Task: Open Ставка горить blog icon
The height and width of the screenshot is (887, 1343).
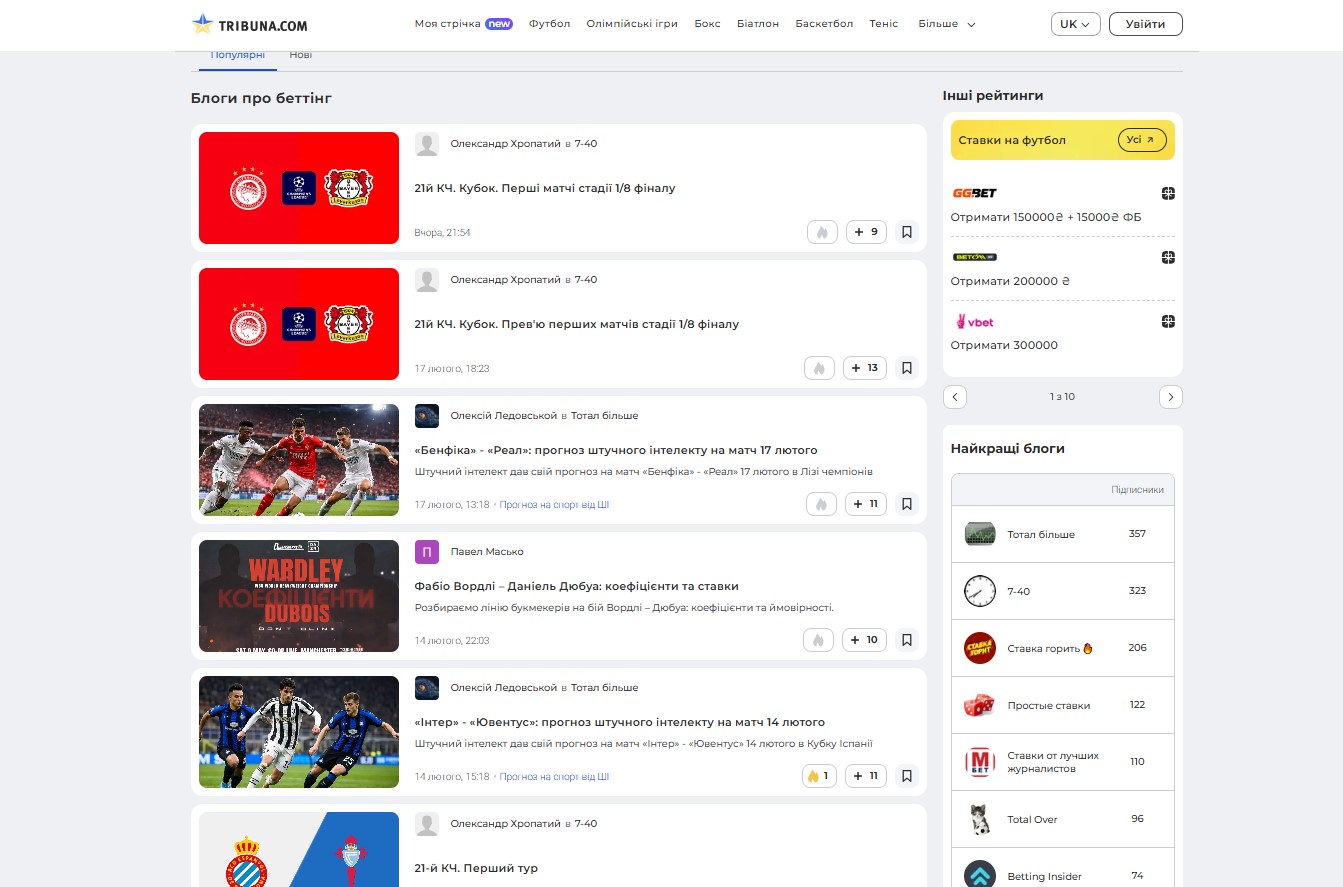Action: point(980,648)
